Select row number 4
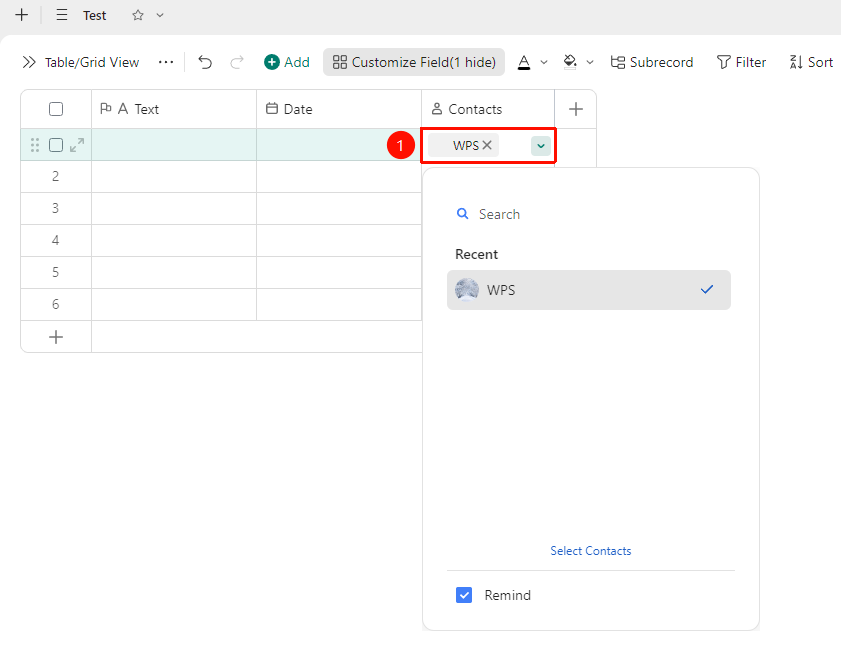This screenshot has width=841, height=651. pos(56,240)
